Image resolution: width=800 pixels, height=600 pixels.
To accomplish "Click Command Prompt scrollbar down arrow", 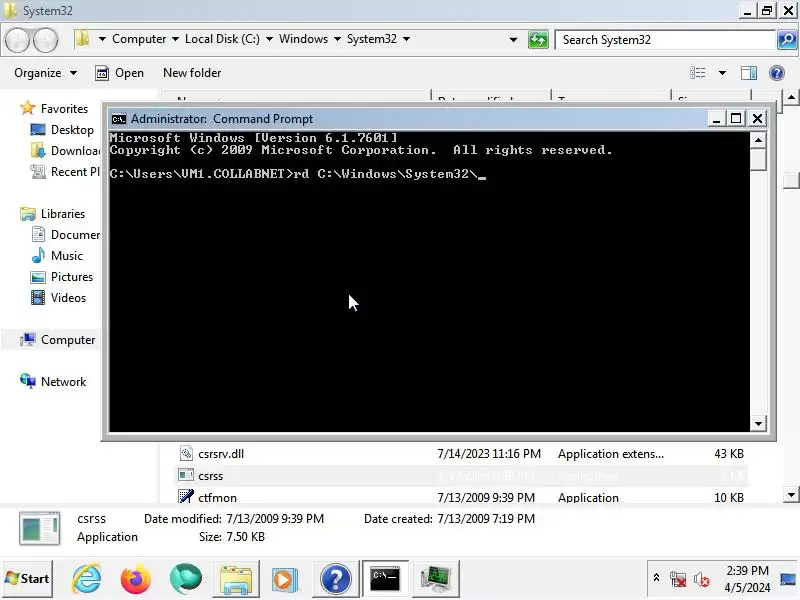I will coord(758,423).
